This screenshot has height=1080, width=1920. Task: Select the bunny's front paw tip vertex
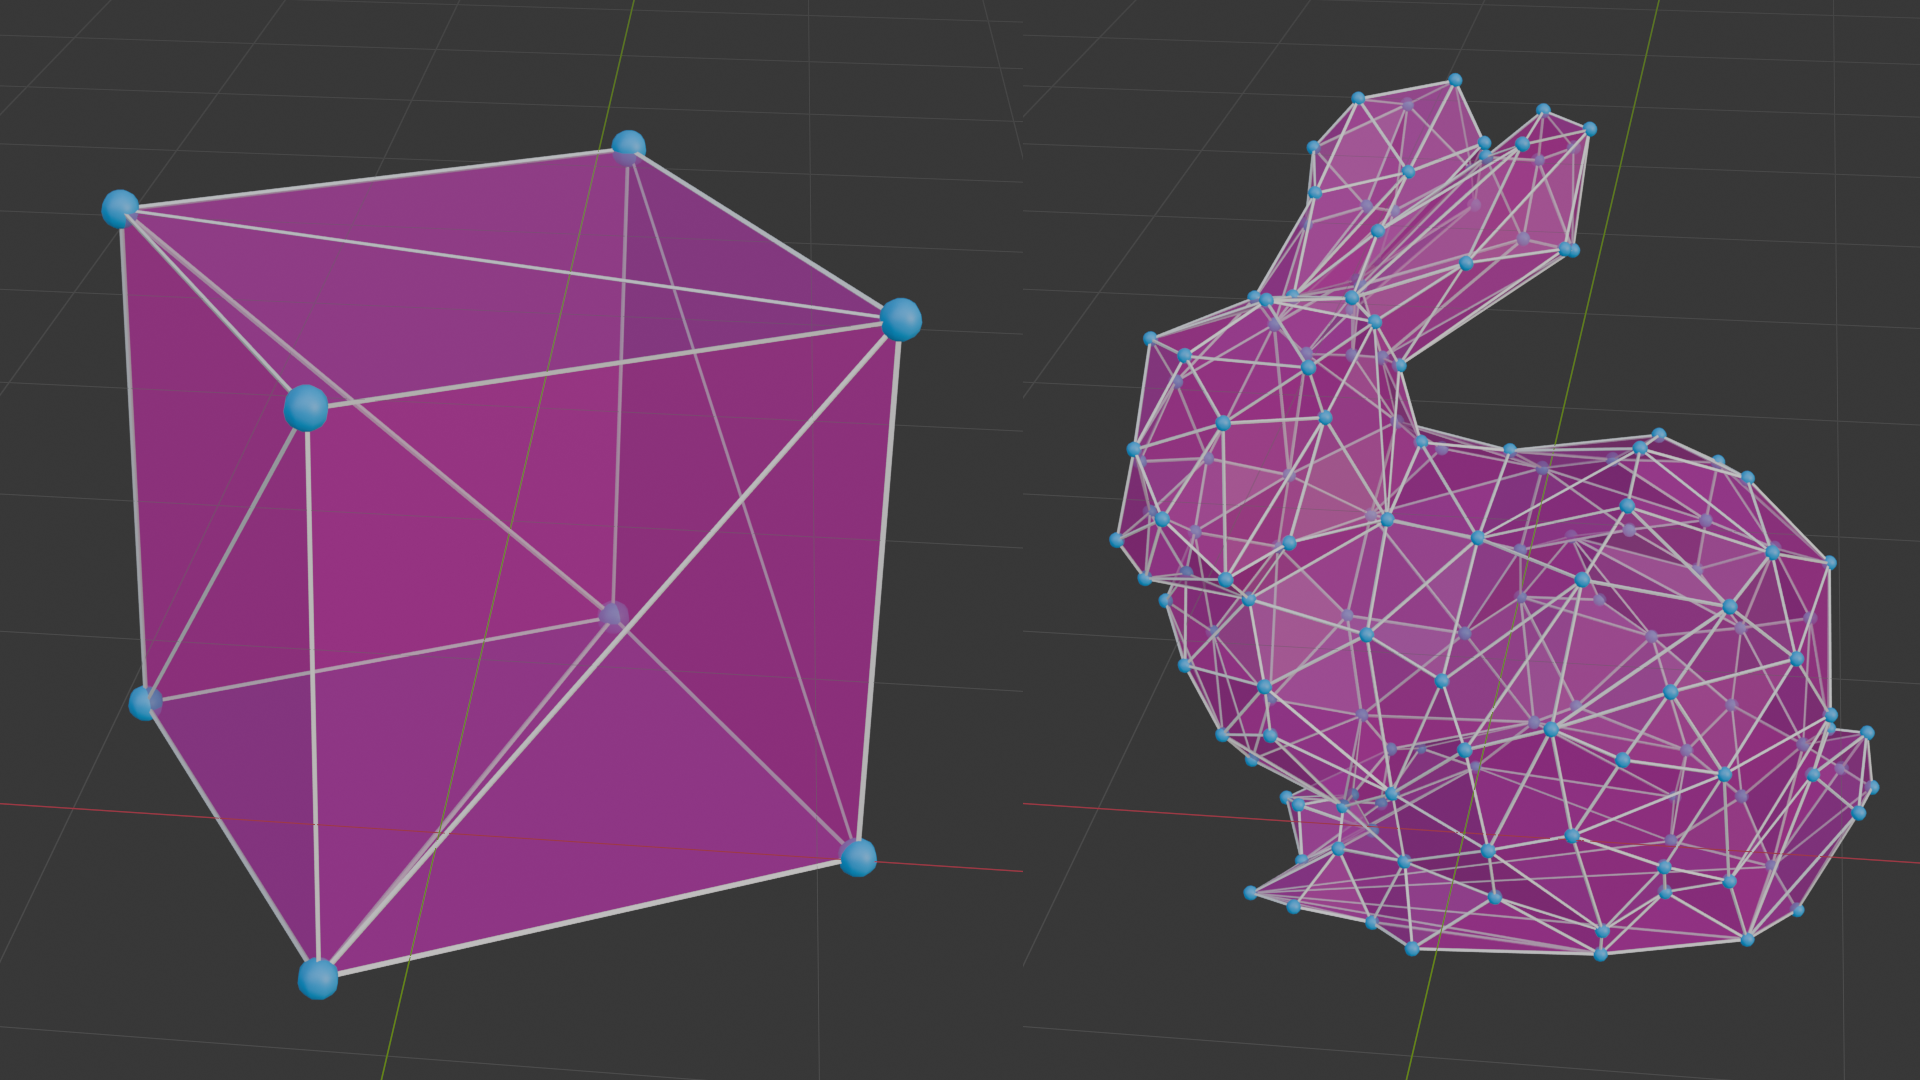pos(1250,892)
